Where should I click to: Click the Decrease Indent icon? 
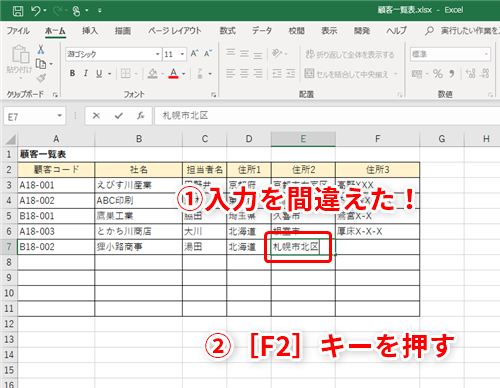[277, 73]
